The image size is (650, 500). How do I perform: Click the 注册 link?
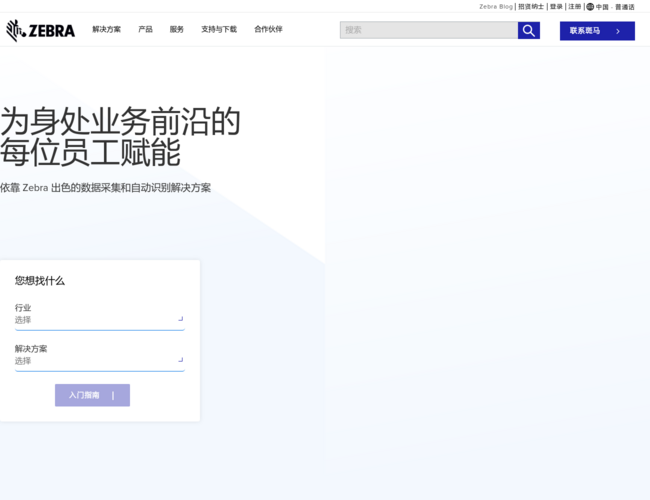(x=574, y=6)
